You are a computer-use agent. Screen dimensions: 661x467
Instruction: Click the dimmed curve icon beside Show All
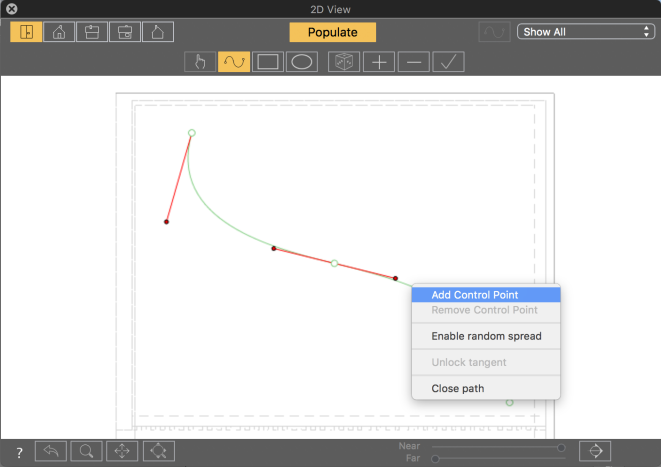[494, 32]
